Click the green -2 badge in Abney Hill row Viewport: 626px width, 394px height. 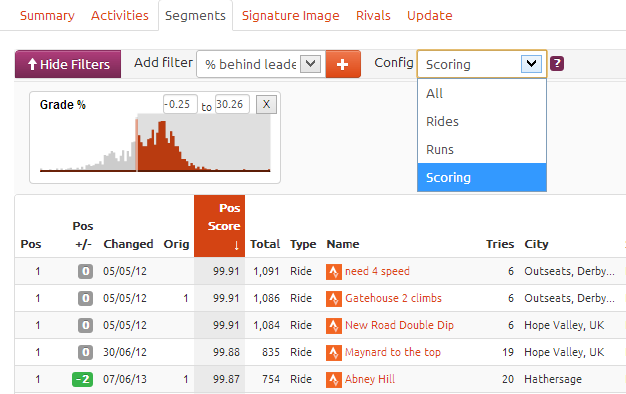pos(82,379)
